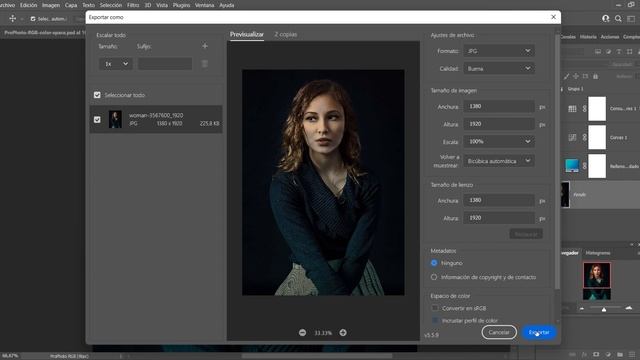Click the gradient fill layer thumbnail
640x360 pixels.
572,166
